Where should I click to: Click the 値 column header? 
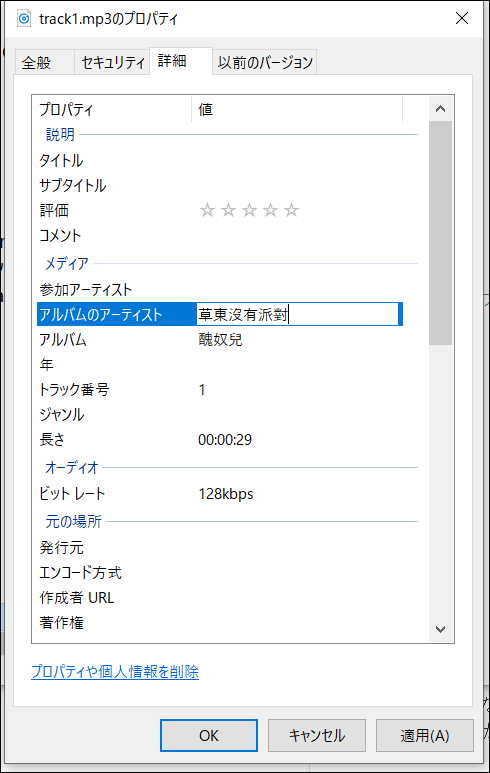(x=297, y=109)
